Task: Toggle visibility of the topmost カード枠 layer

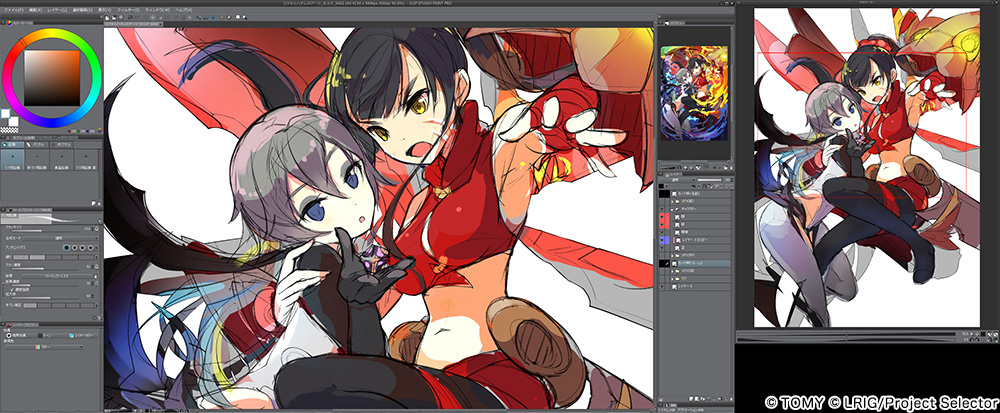Action: coord(662,194)
